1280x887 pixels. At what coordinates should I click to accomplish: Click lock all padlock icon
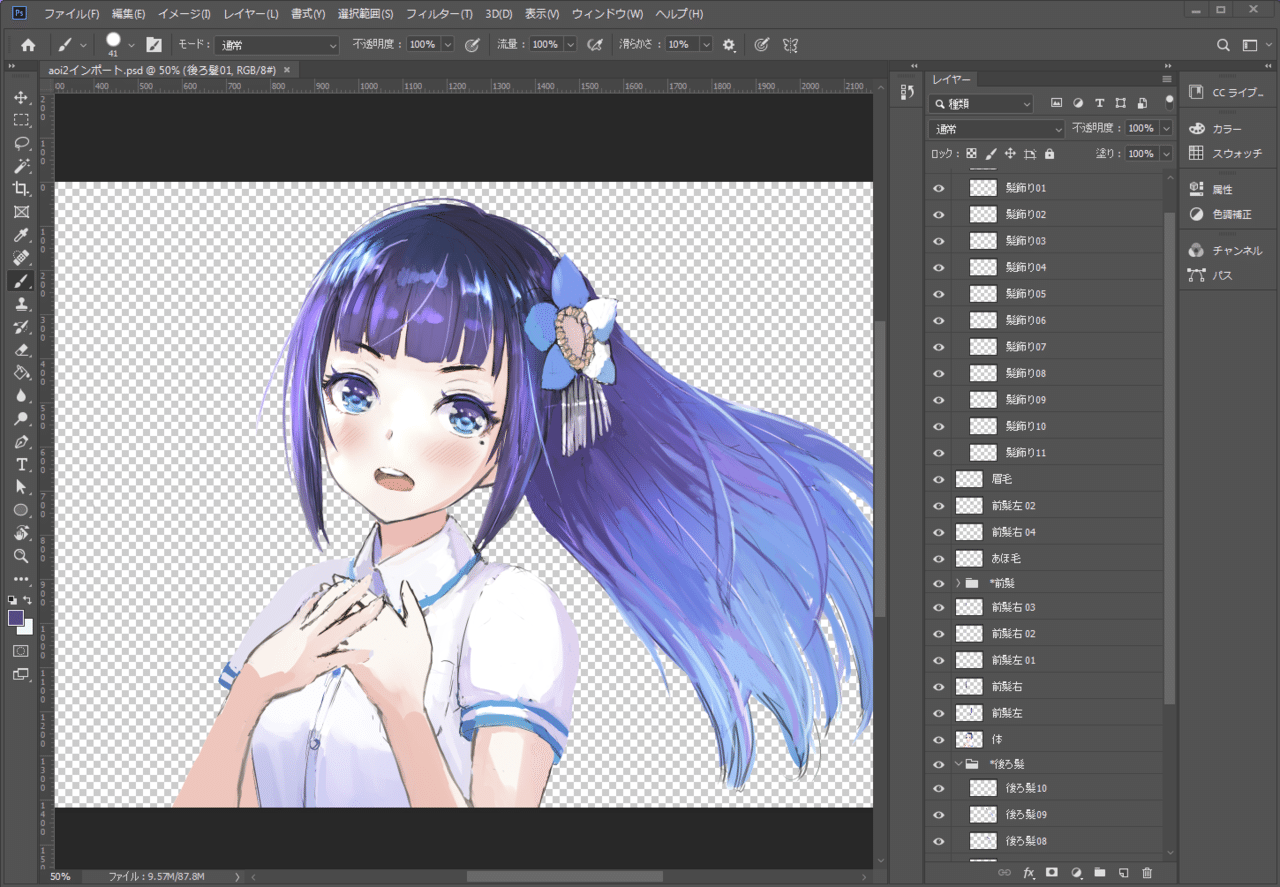tap(1049, 154)
